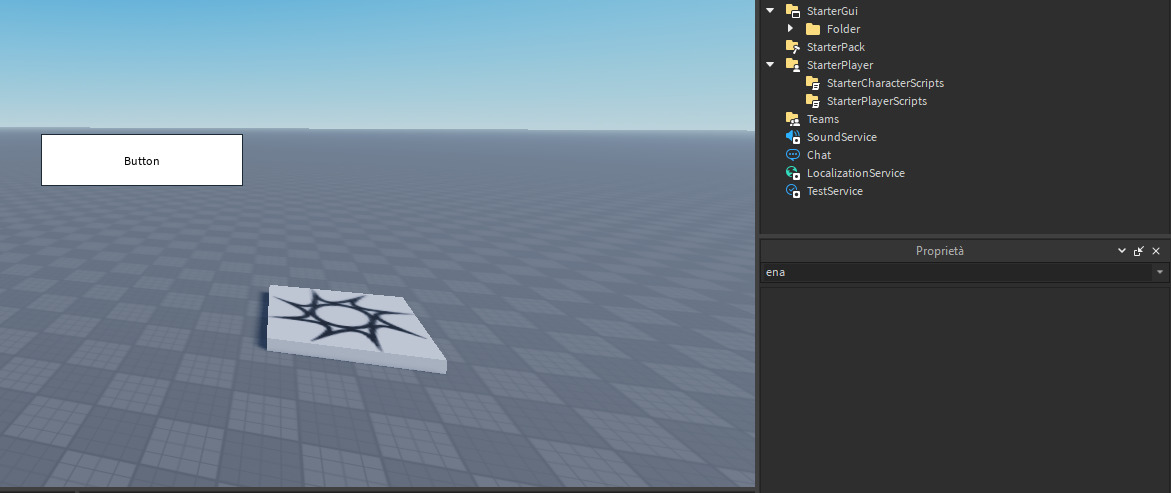Click the TestService icon
The width and height of the screenshot is (1171, 493).
tap(793, 190)
